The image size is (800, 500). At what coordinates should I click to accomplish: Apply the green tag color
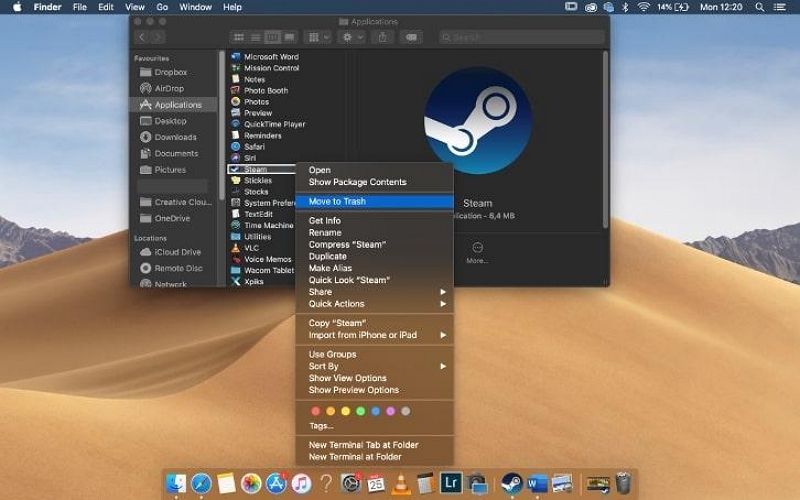click(x=361, y=411)
